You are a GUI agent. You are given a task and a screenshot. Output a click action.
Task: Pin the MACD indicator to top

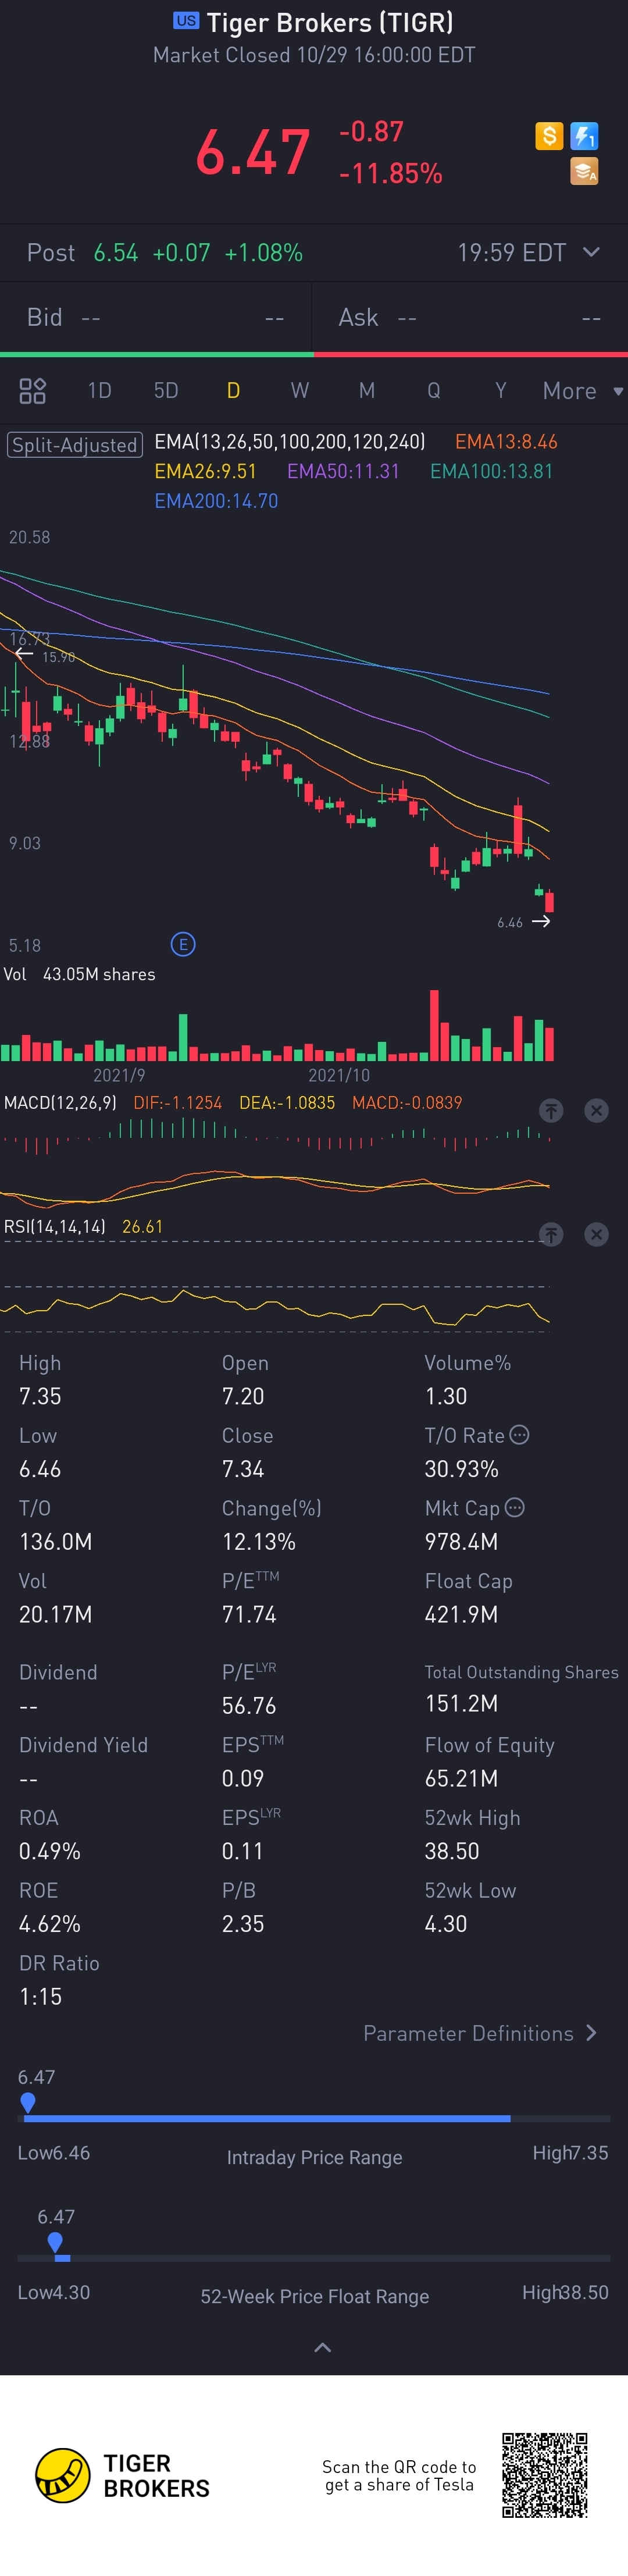point(551,1110)
